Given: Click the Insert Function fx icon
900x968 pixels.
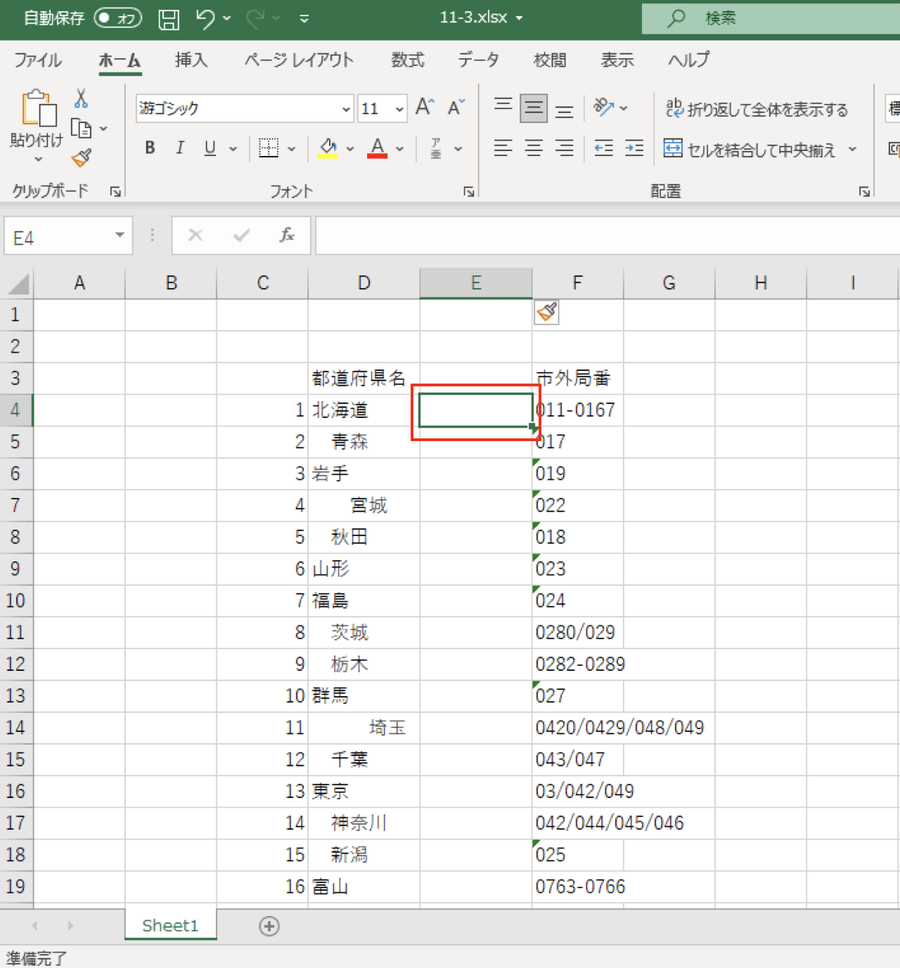Looking at the screenshot, I should (287, 235).
